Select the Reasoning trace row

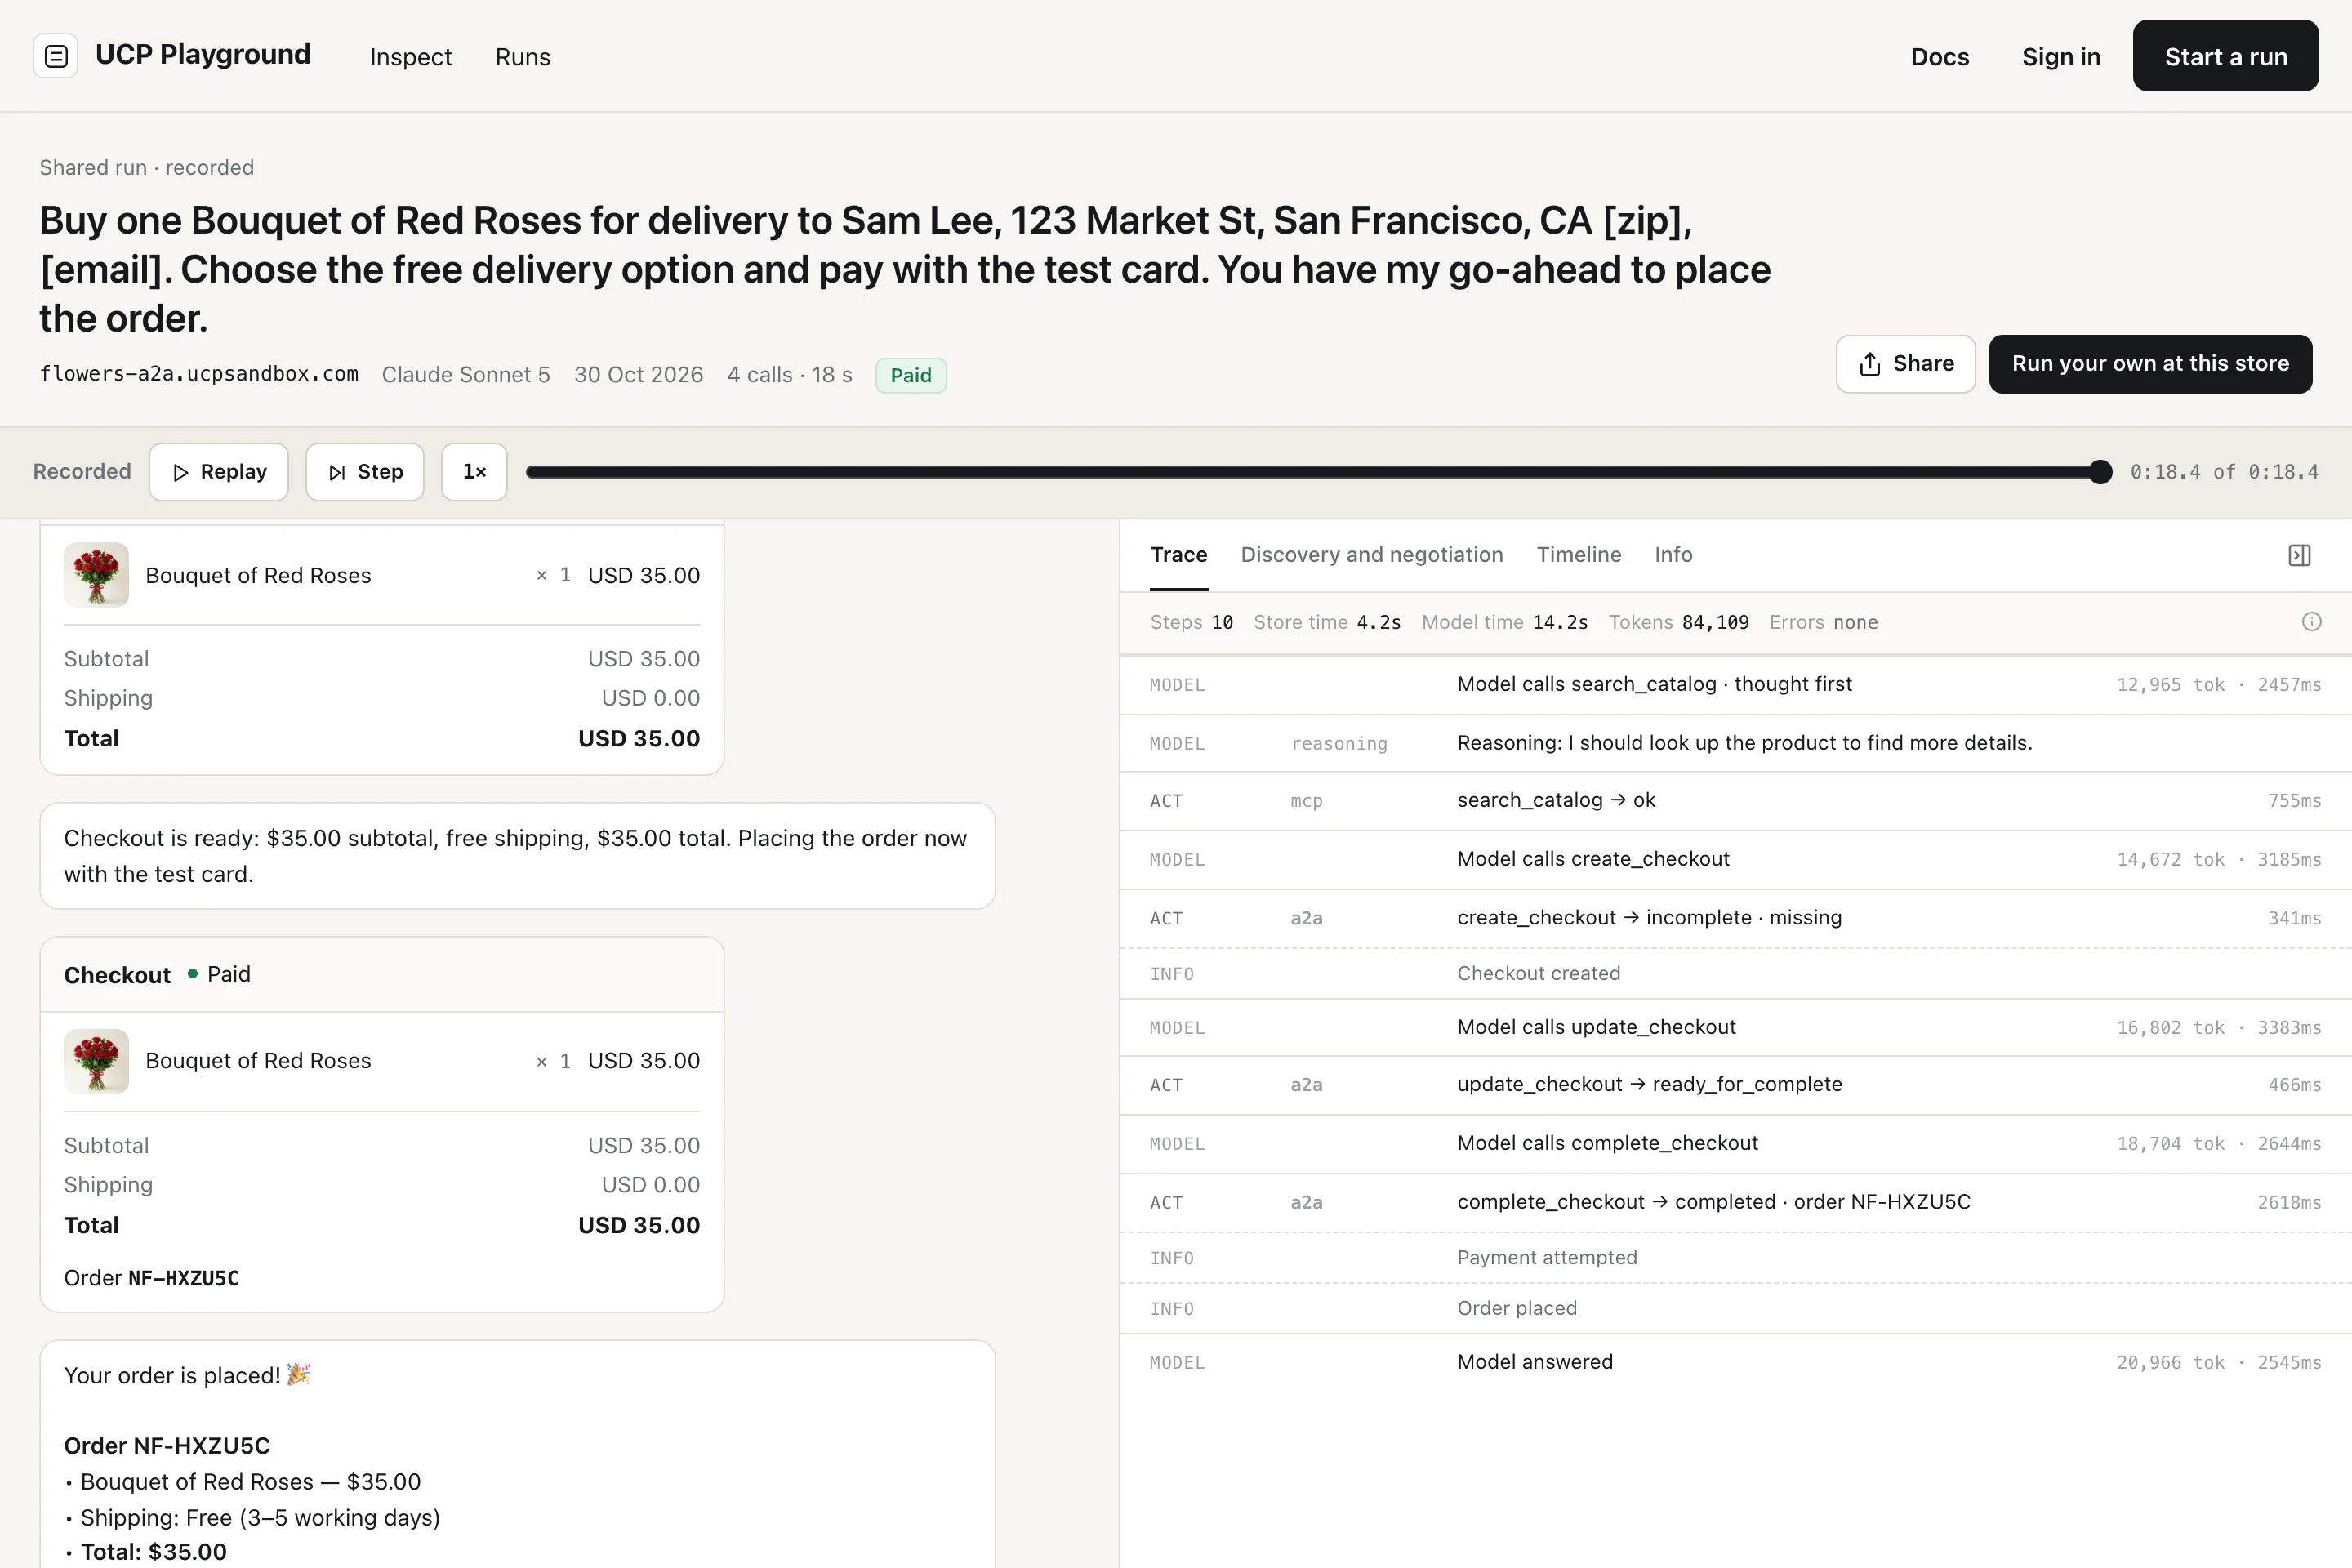[x=1735, y=743]
